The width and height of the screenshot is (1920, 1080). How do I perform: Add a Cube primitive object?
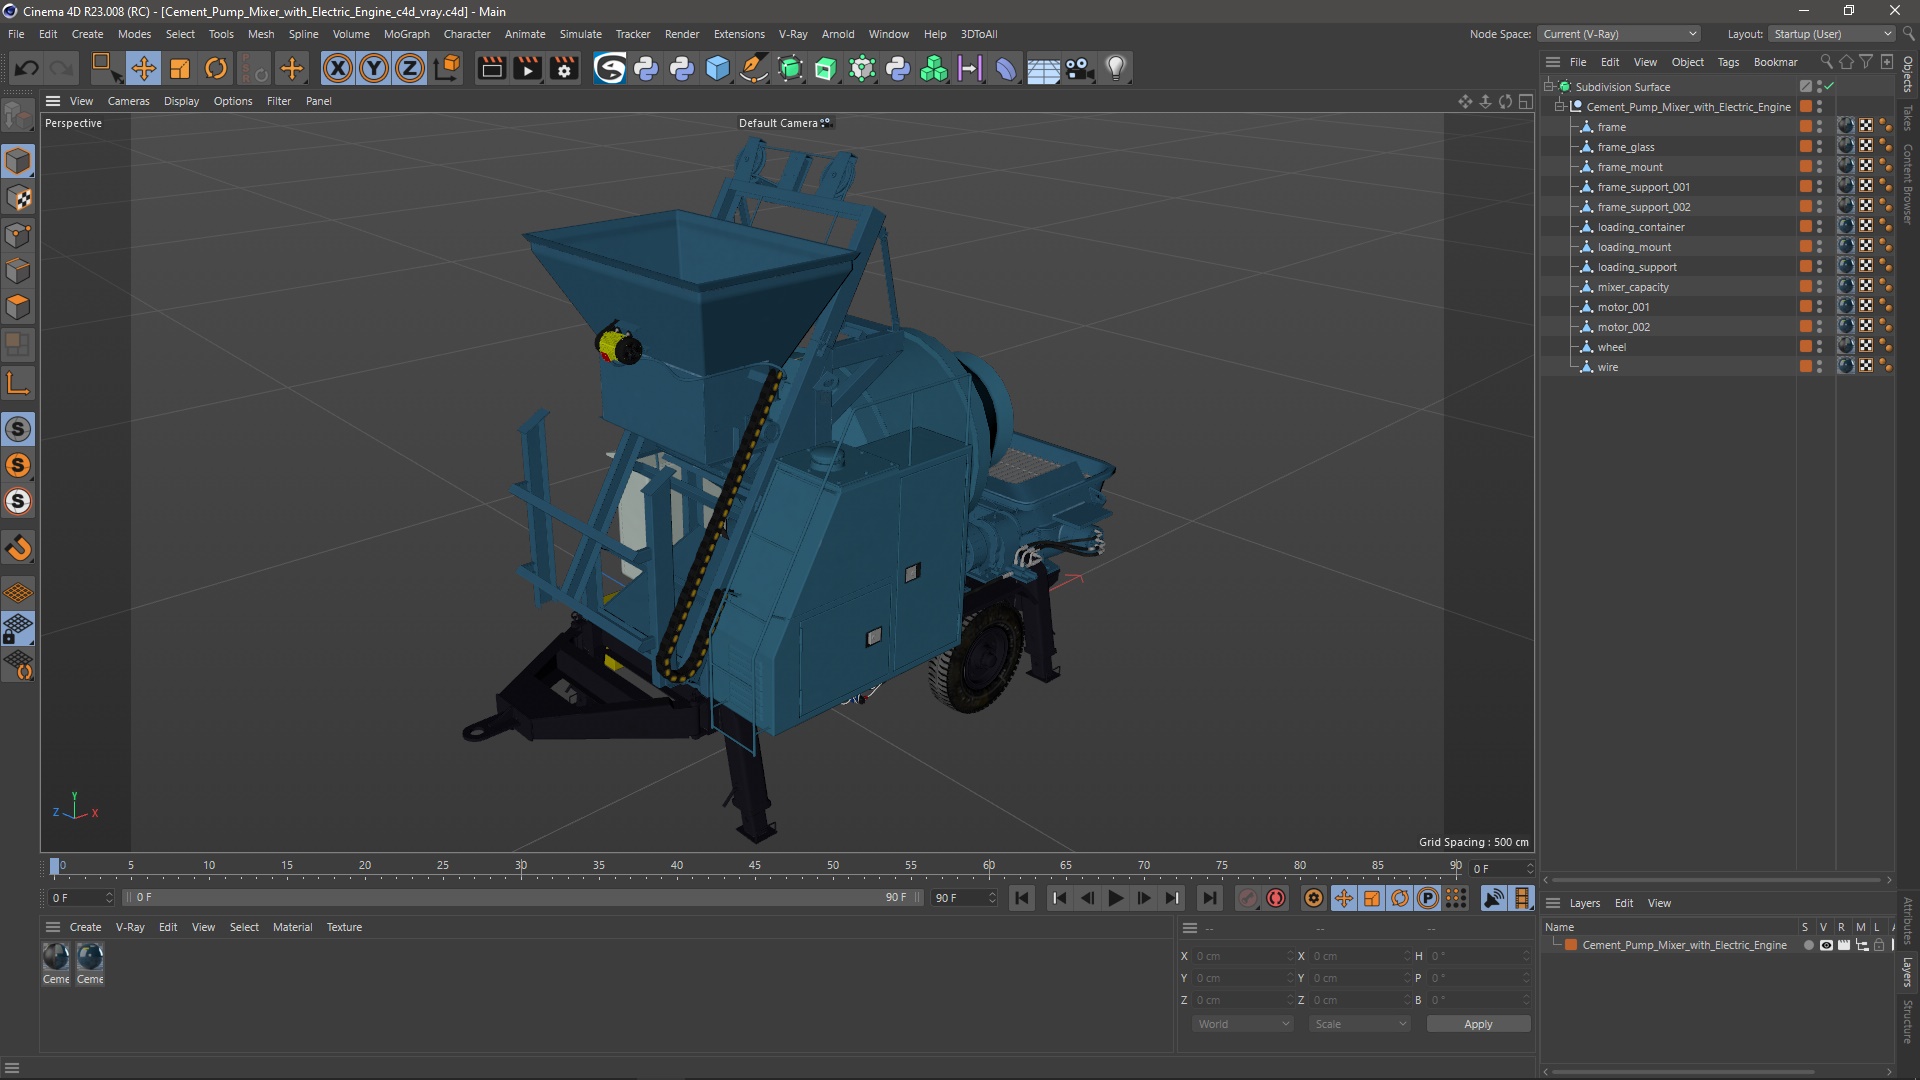[x=718, y=68]
